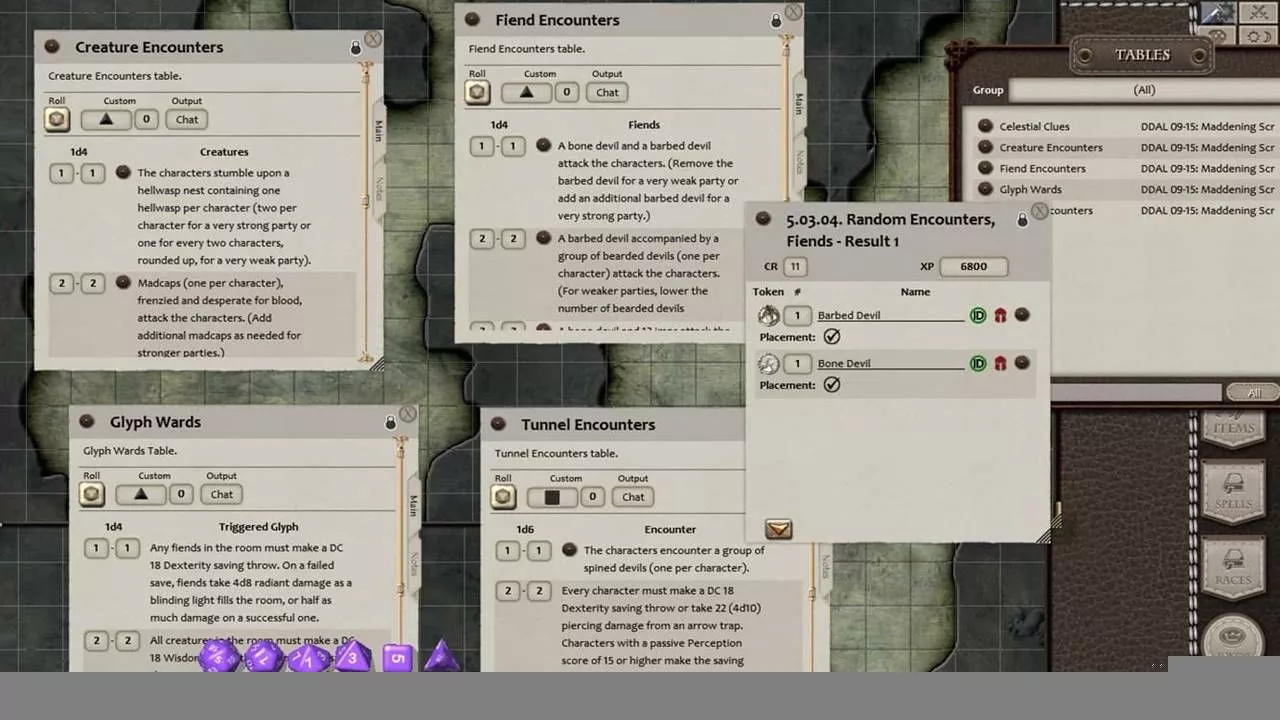The height and width of the screenshot is (720, 1280).
Task: Click the link icon beside Random Encounters Result title
Action: (x=763, y=219)
